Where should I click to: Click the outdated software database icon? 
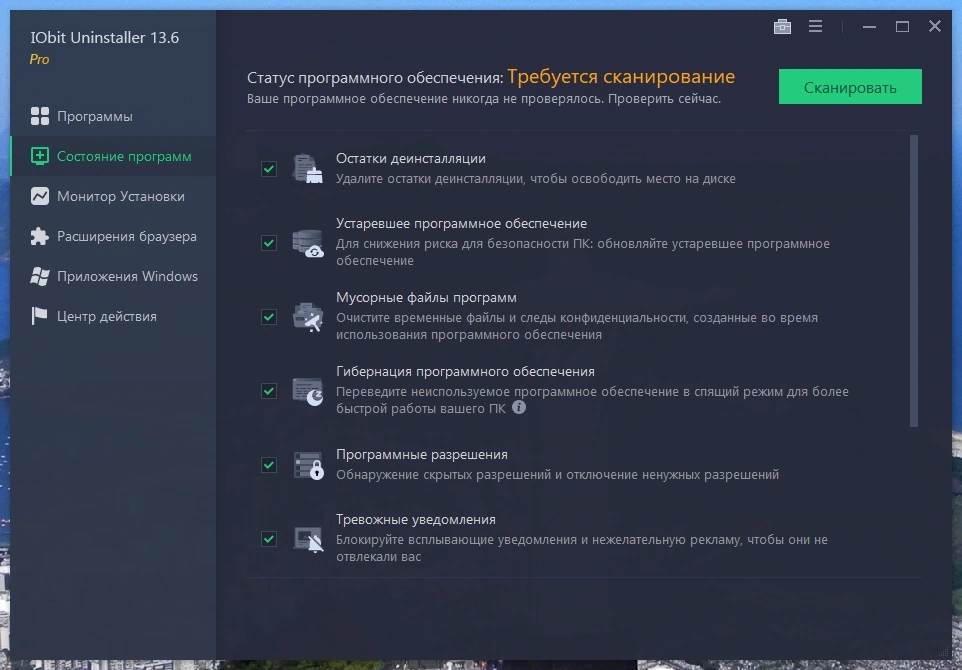(x=308, y=243)
